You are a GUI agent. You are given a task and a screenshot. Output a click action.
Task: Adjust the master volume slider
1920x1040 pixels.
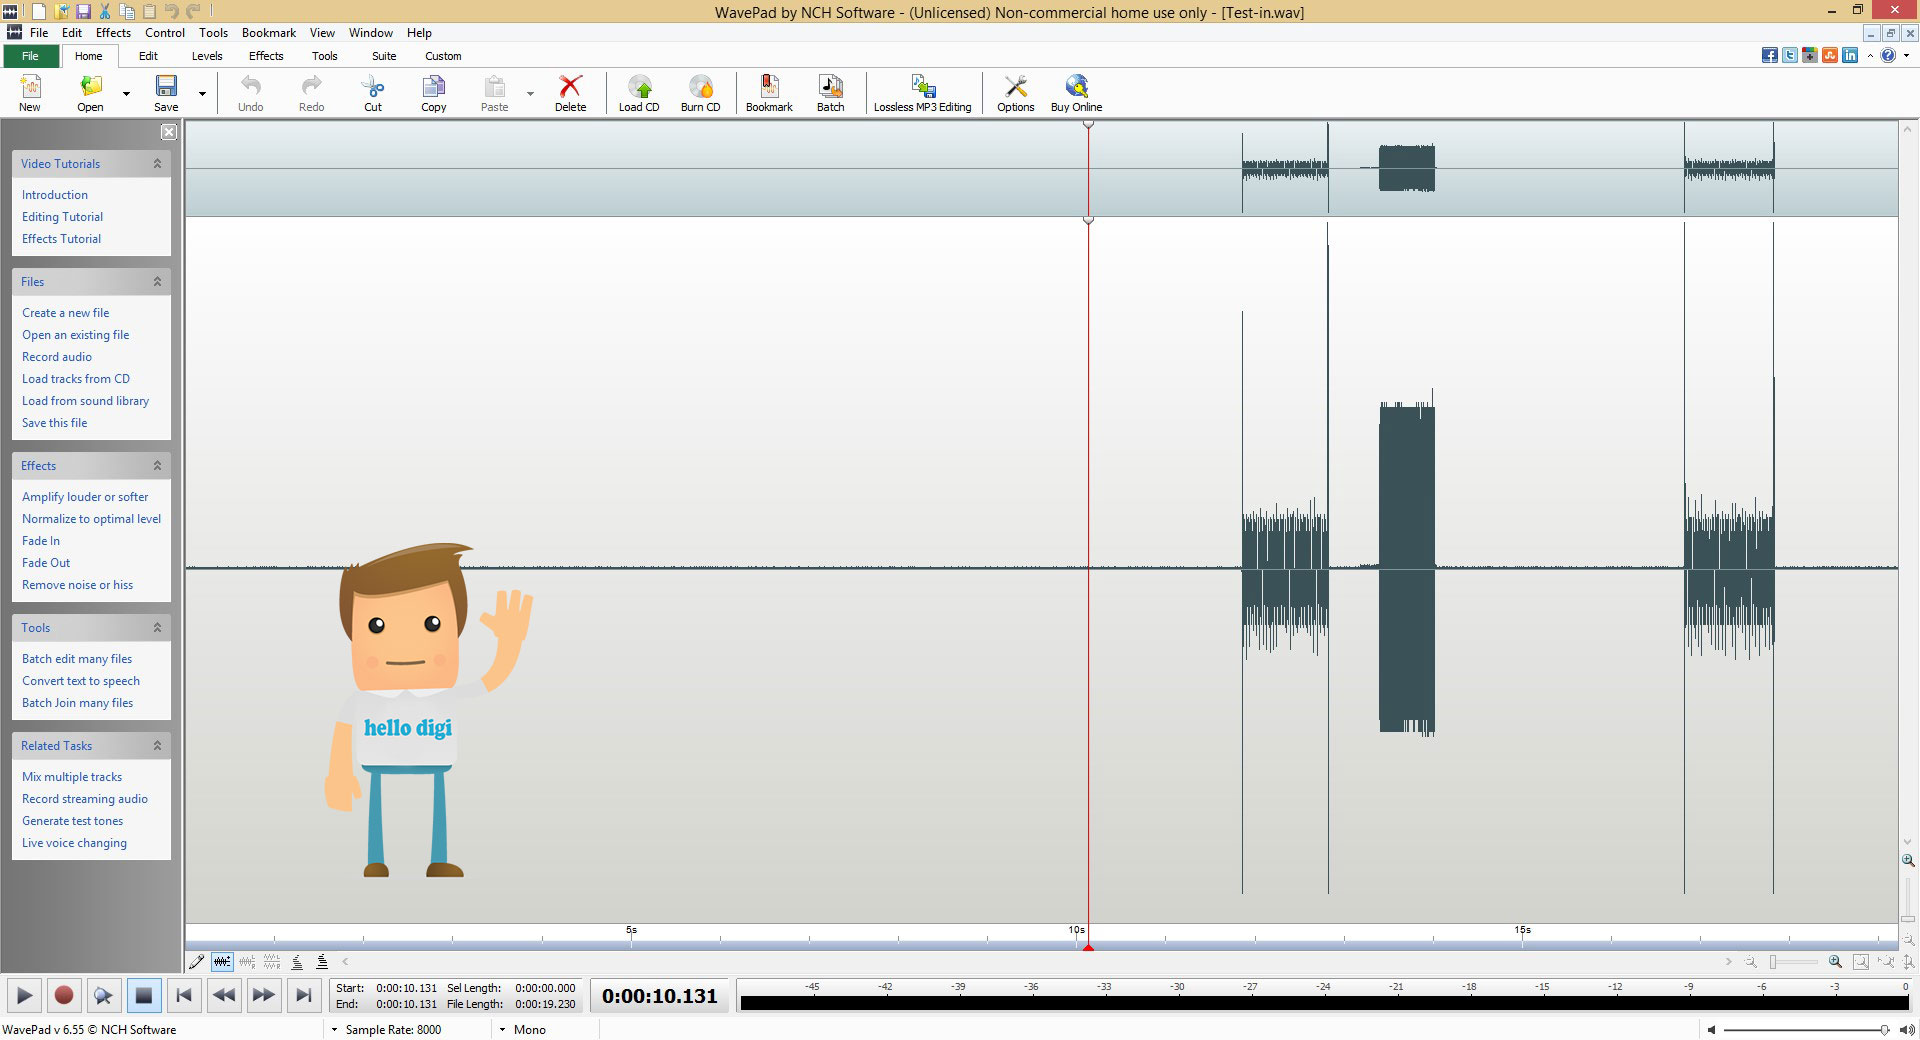[x=1805, y=1029]
